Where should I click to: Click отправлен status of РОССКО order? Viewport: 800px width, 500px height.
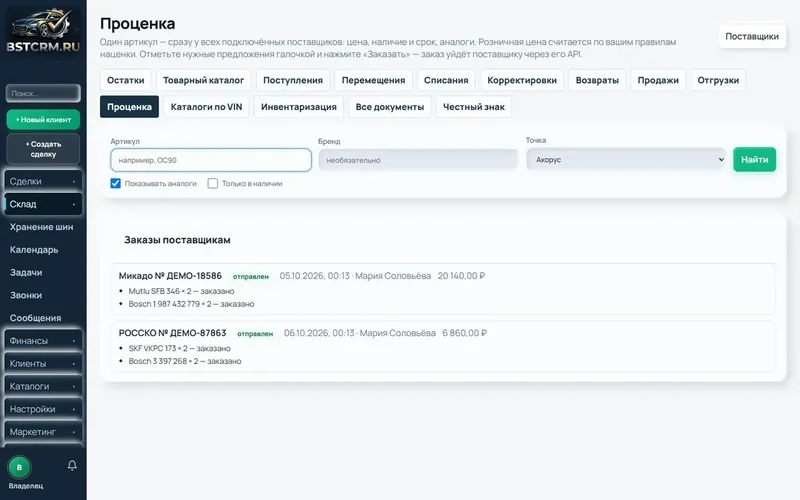click(255, 334)
